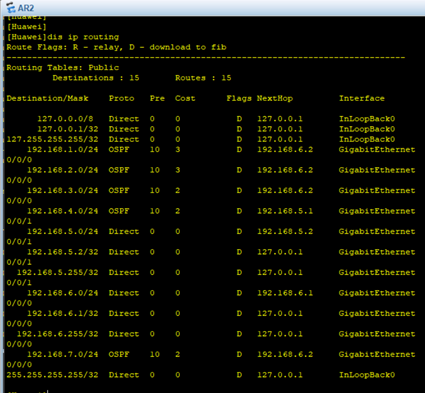Click the Destination/Mask column header
Screen dimensions: 425x393
pyautogui.click(x=47, y=98)
